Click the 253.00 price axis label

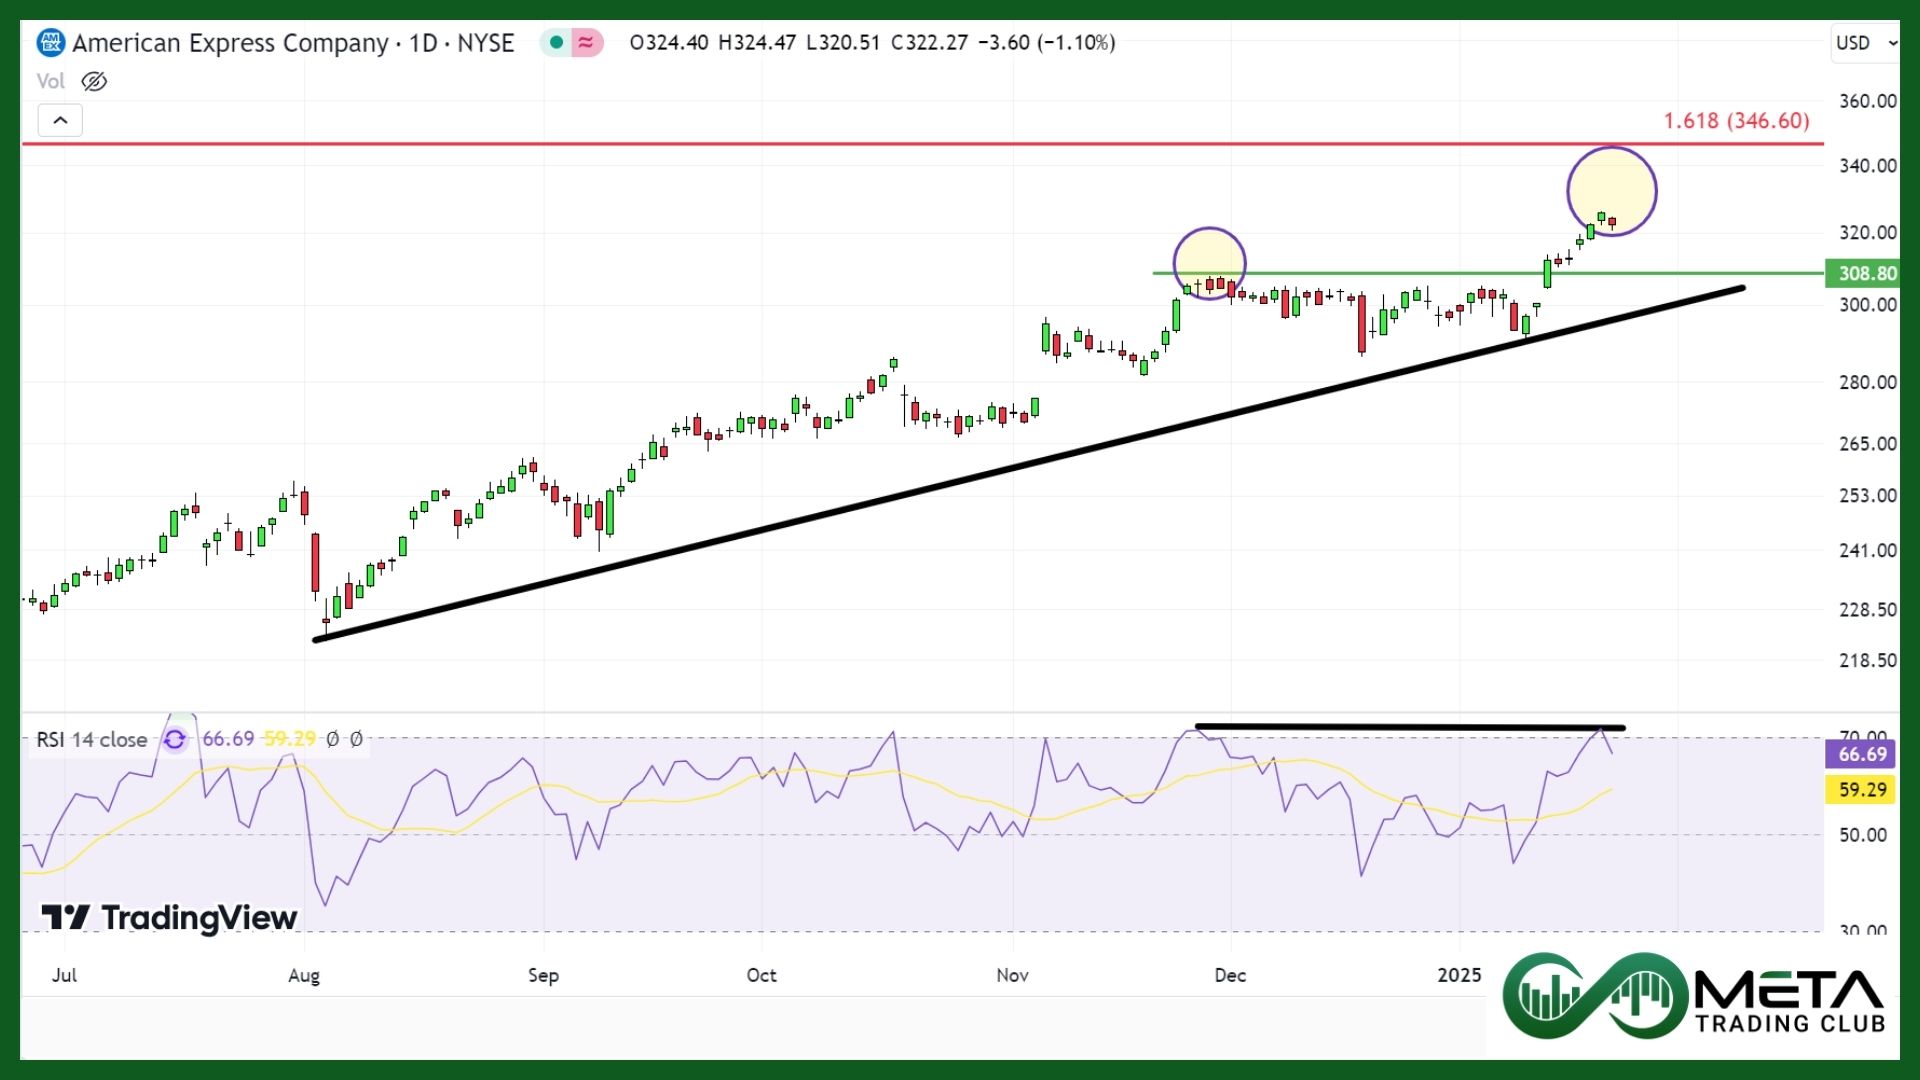[1867, 496]
